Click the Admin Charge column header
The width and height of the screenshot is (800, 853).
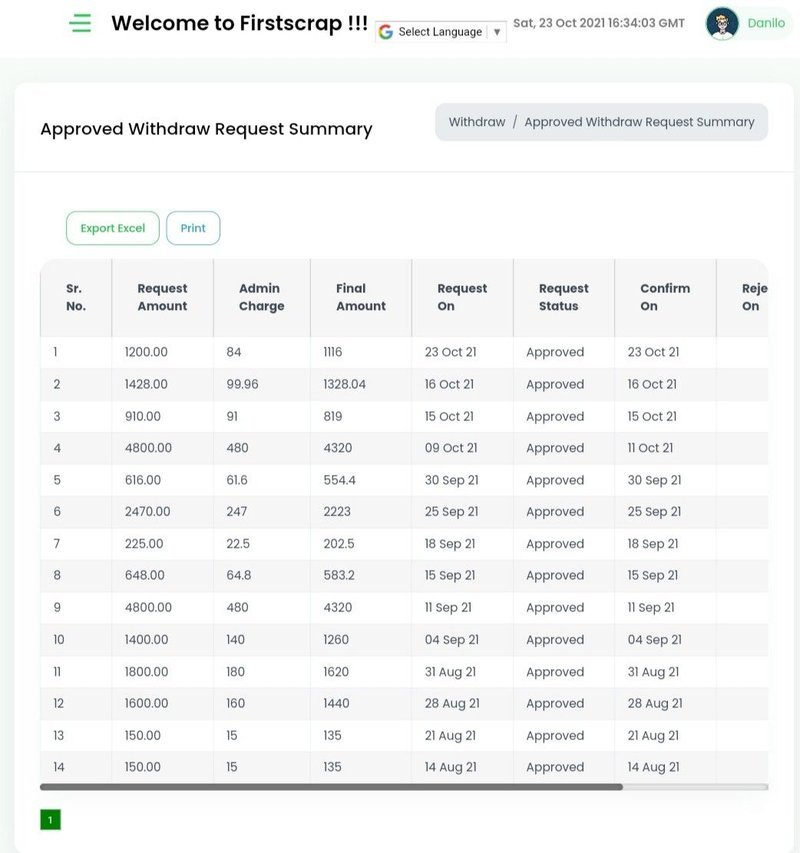coord(261,297)
